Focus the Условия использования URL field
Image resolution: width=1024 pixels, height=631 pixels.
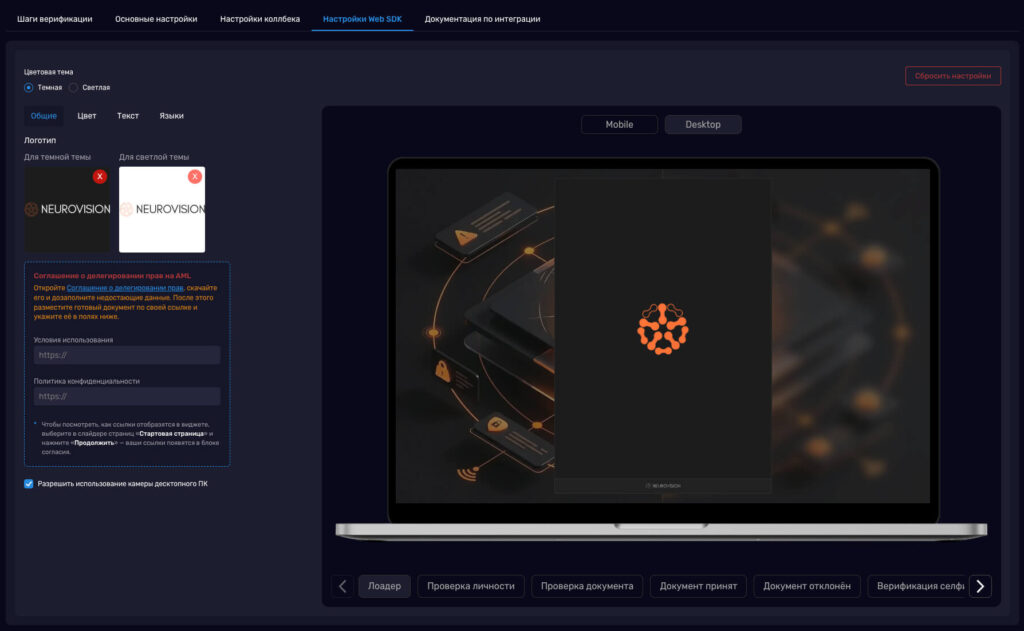[127, 355]
